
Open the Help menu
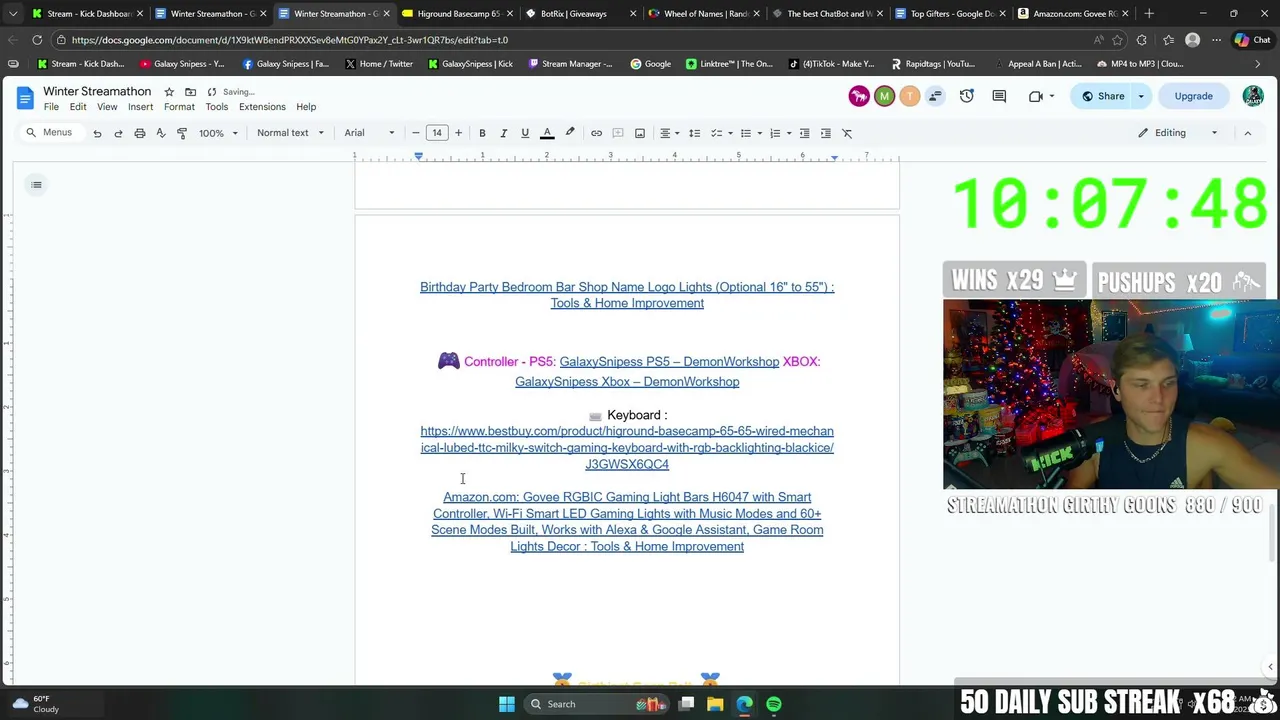[x=306, y=107]
